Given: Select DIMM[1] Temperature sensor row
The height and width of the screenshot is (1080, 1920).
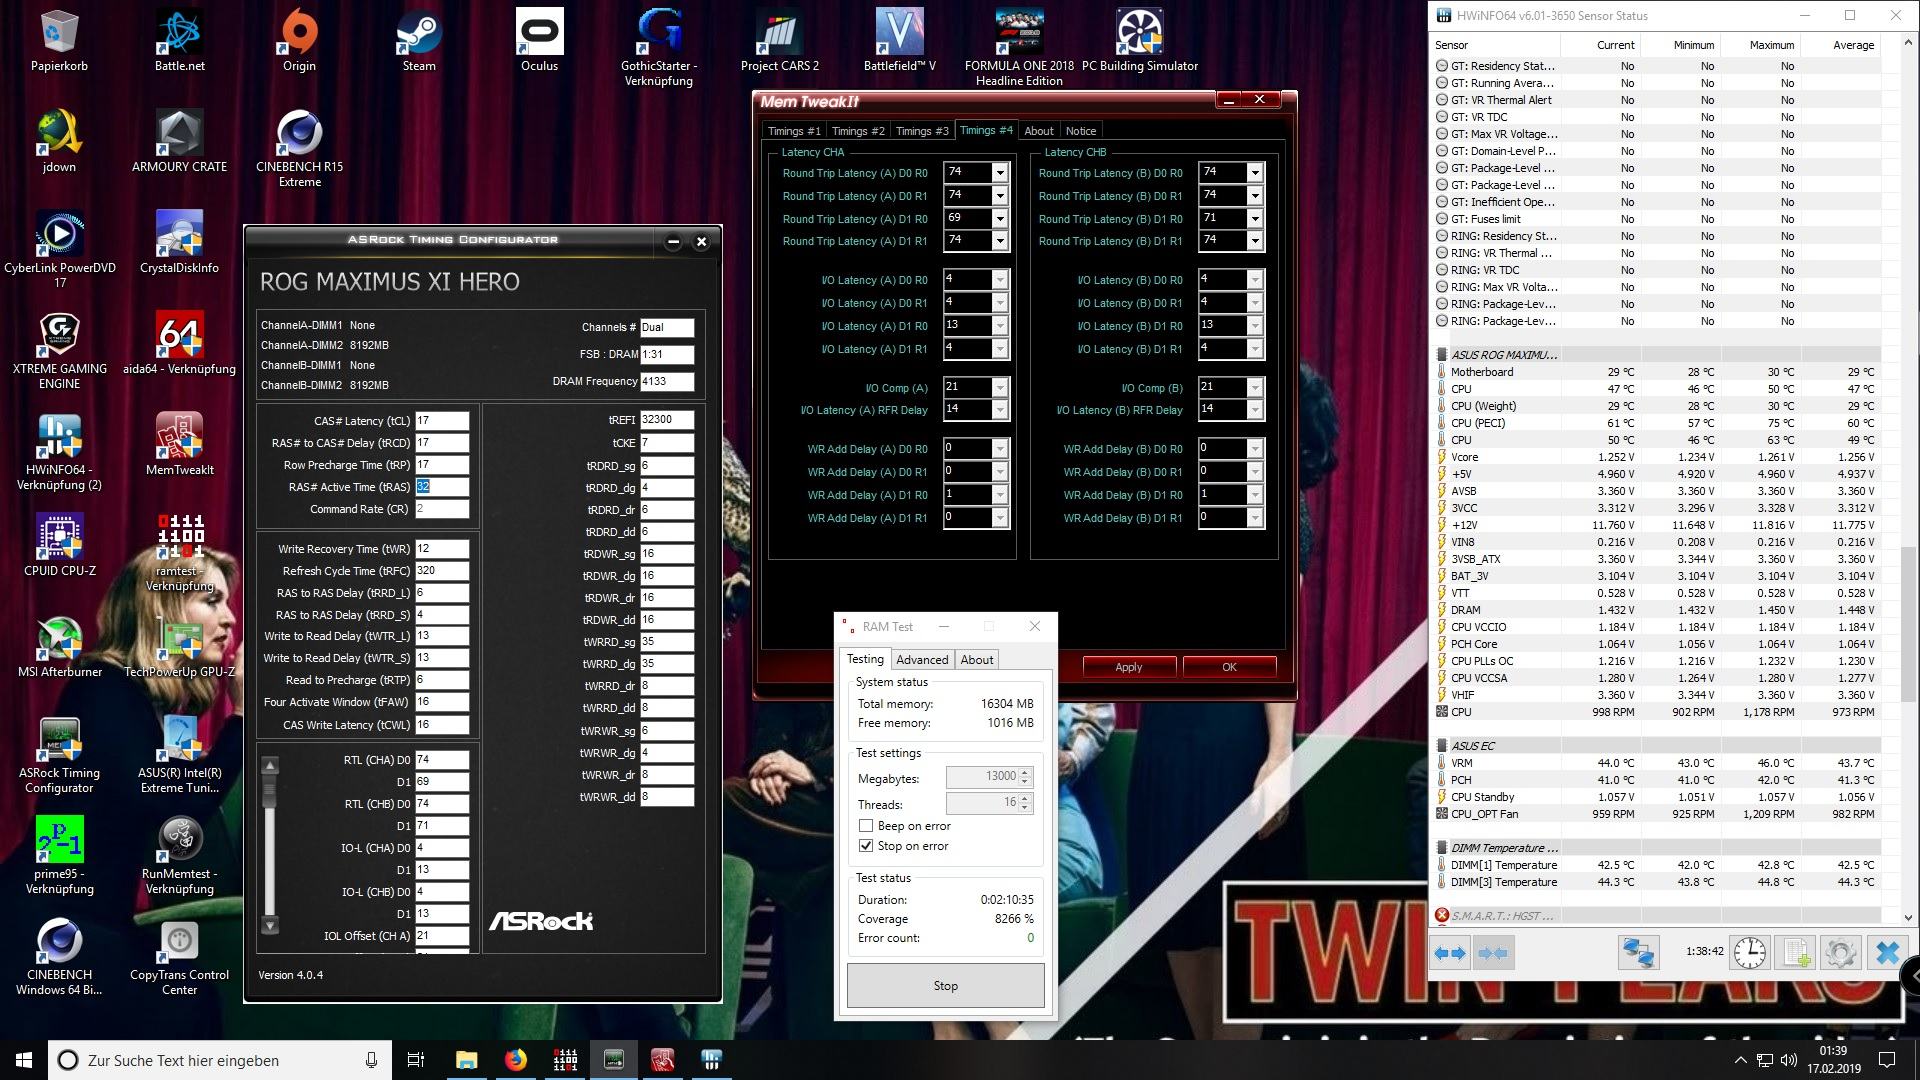Looking at the screenshot, I should (x=1656, y=865).
